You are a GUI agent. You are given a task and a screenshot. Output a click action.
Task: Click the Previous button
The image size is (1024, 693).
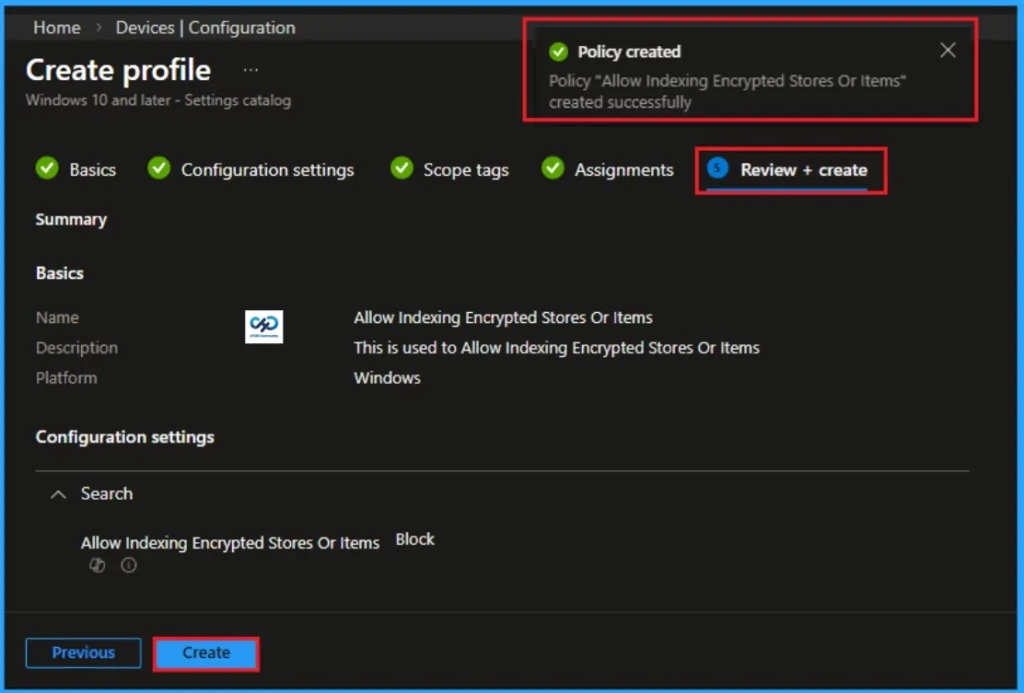click(x=83, y=653)
